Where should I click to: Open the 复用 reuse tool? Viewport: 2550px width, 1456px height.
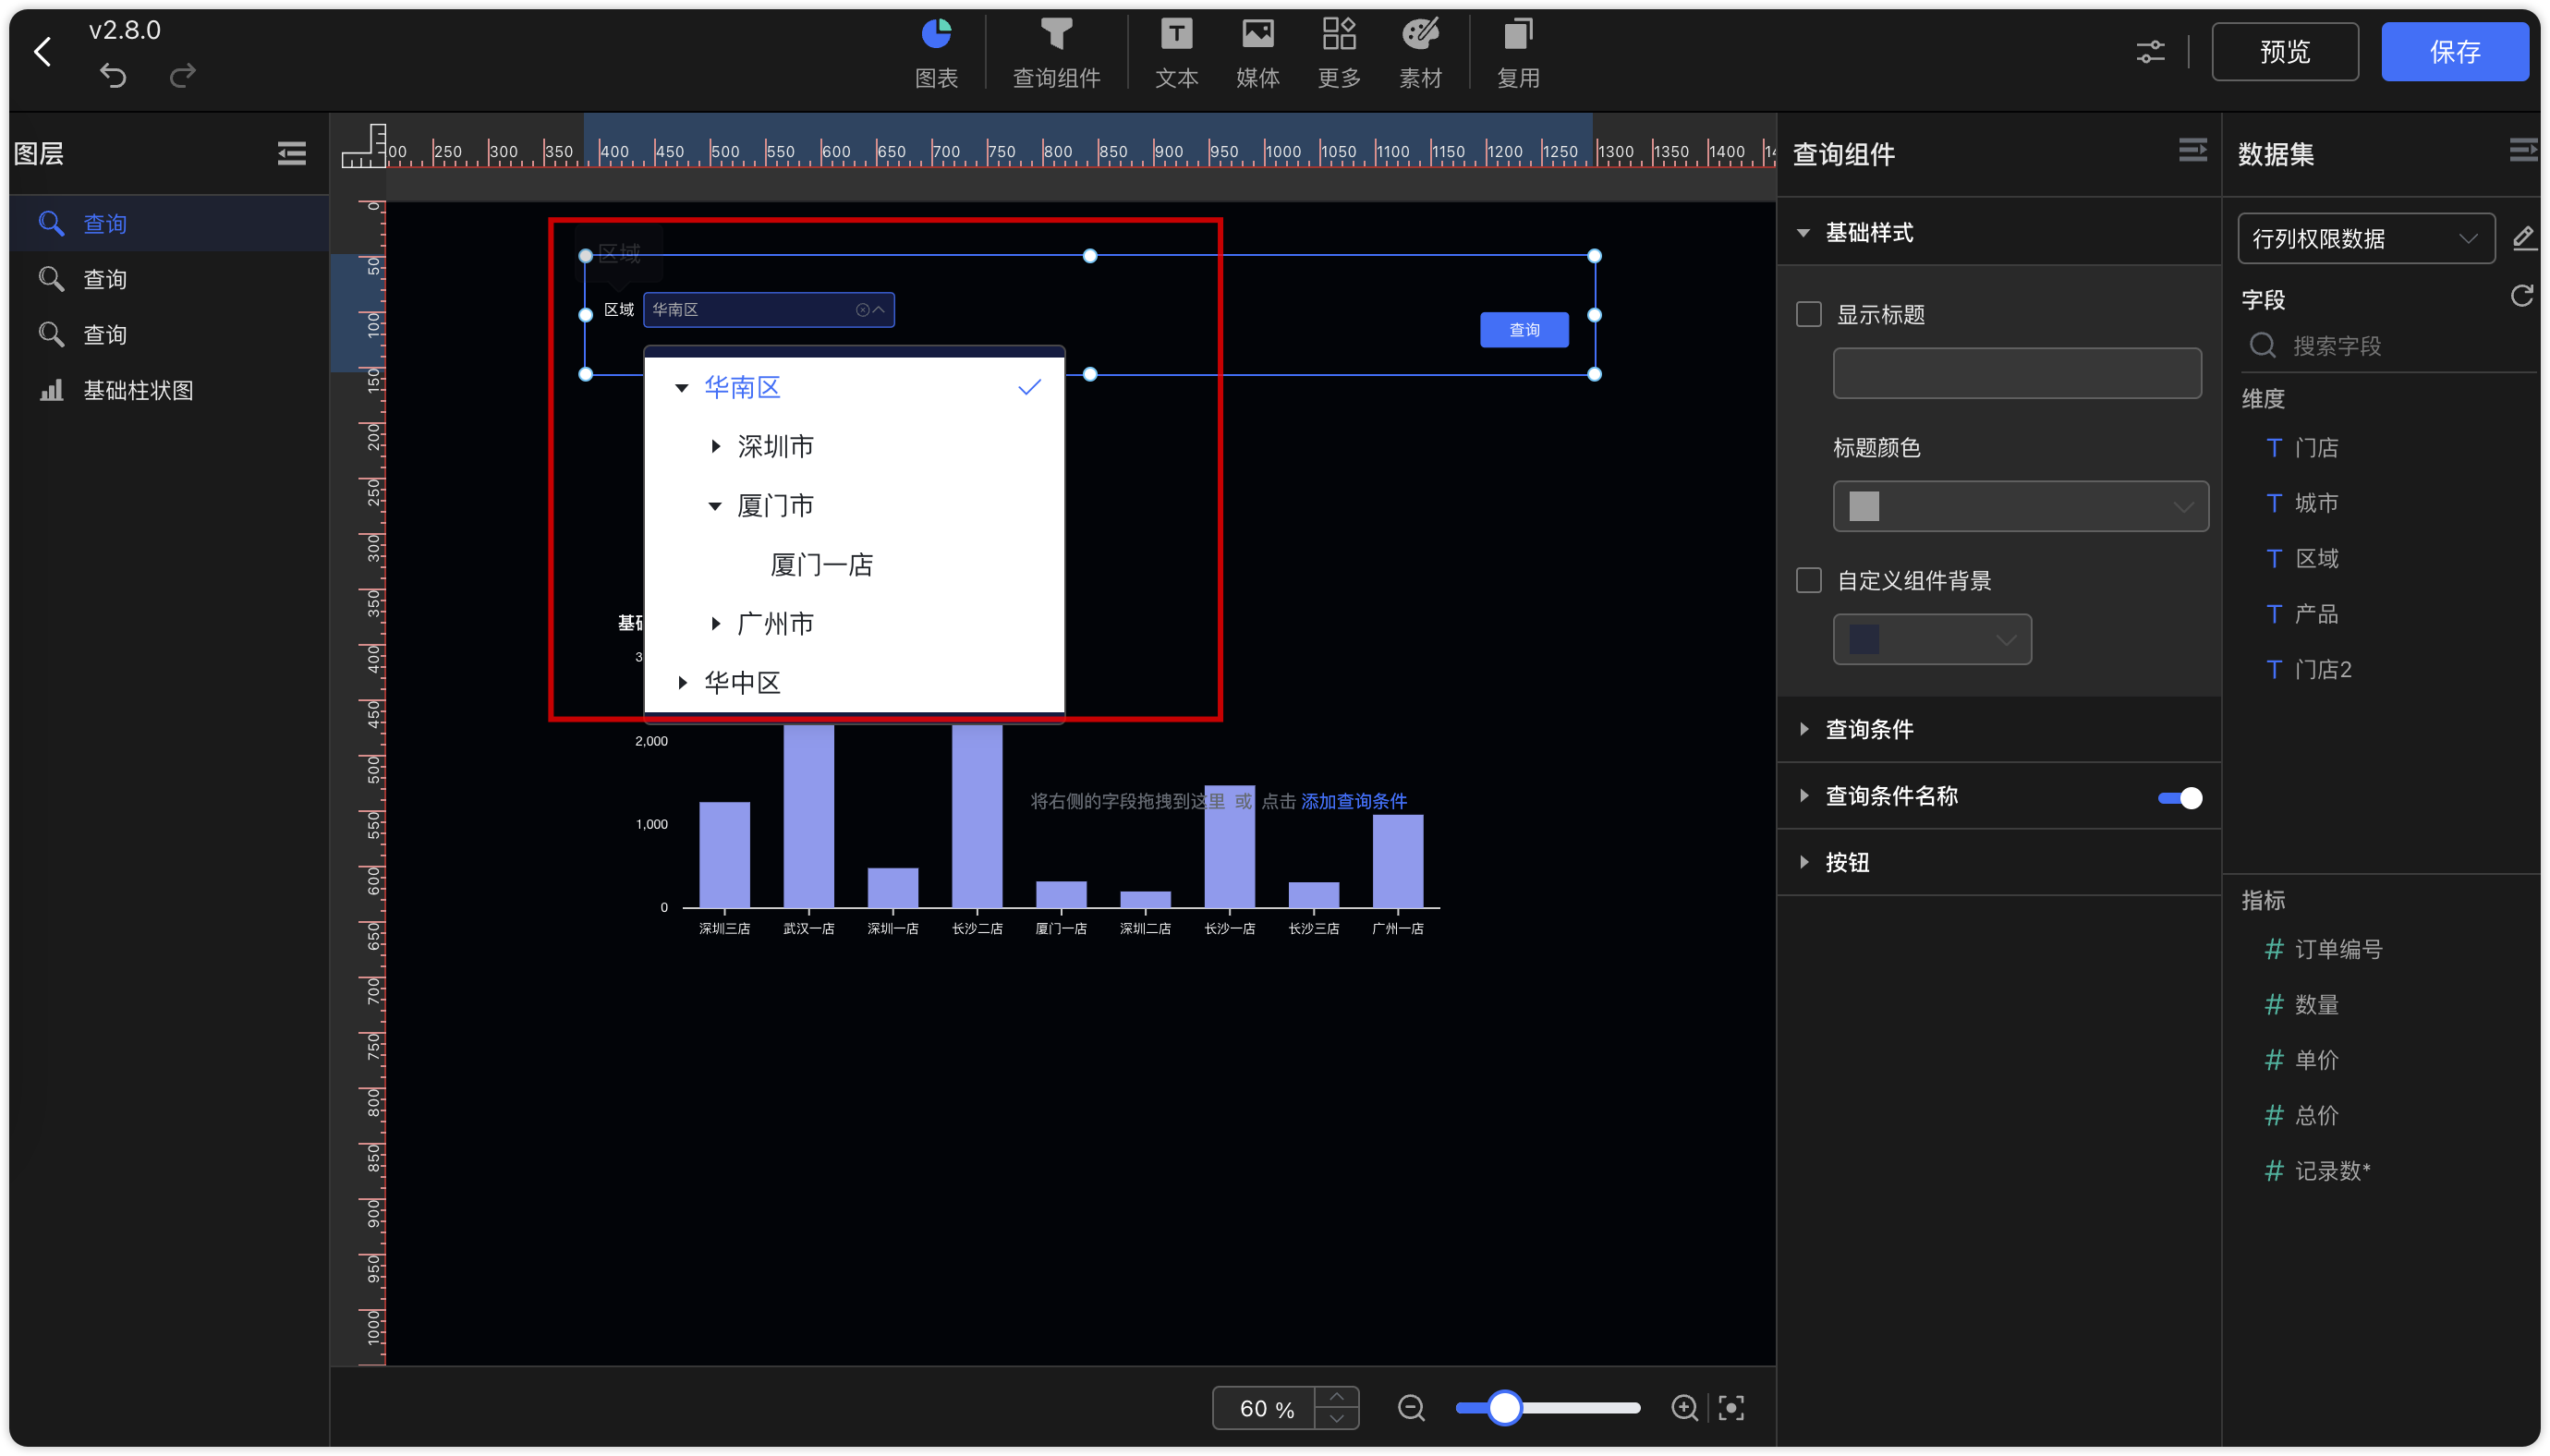pyautogui.click(x=1518, y=54)
